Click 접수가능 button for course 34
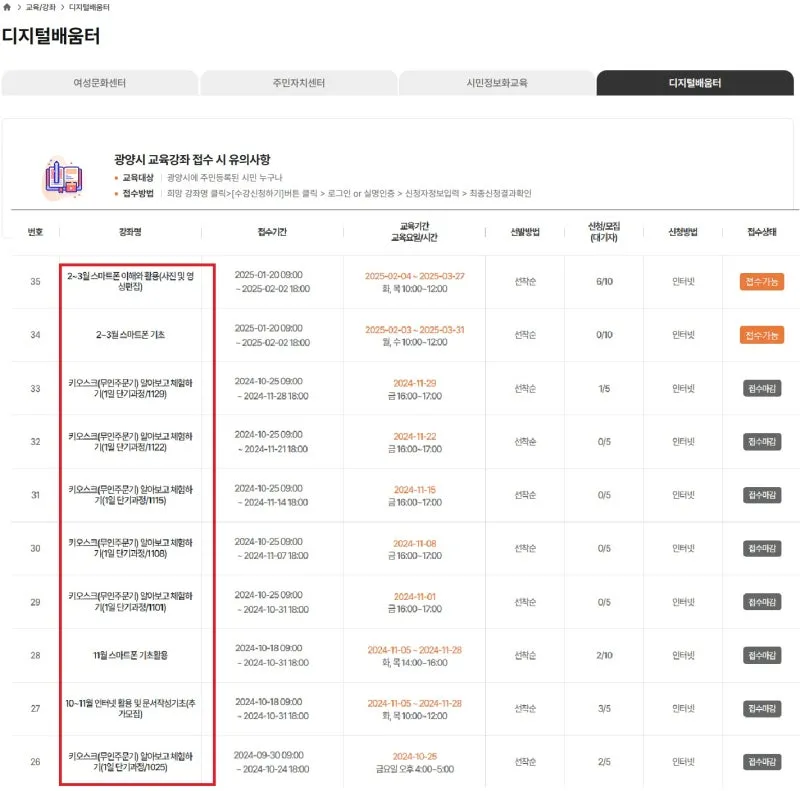This screenshot has height=791, width=800. pos(762,335)
